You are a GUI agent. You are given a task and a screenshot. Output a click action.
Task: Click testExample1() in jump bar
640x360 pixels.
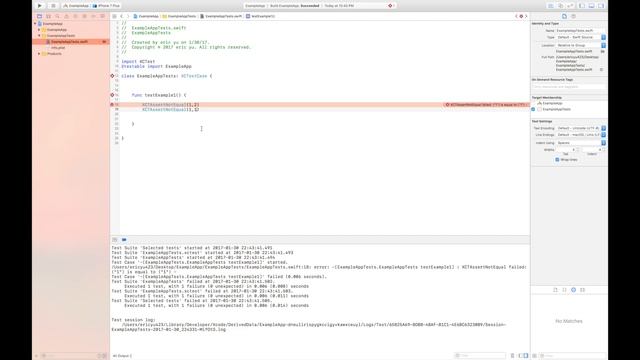260,16
